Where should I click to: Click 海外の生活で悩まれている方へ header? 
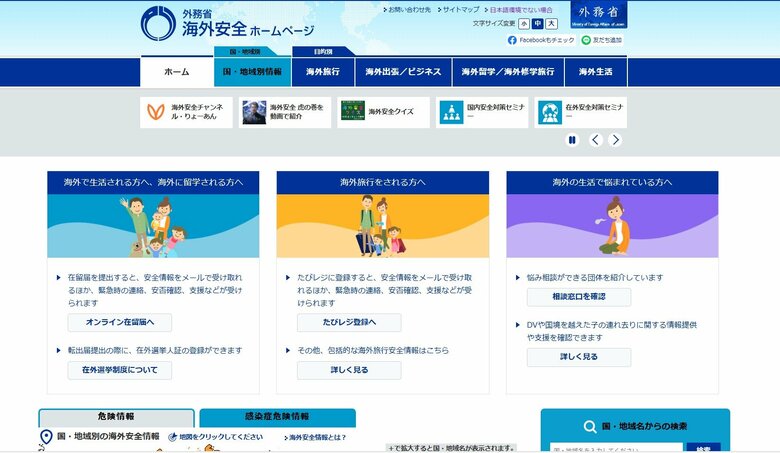(x=612, y=182)
